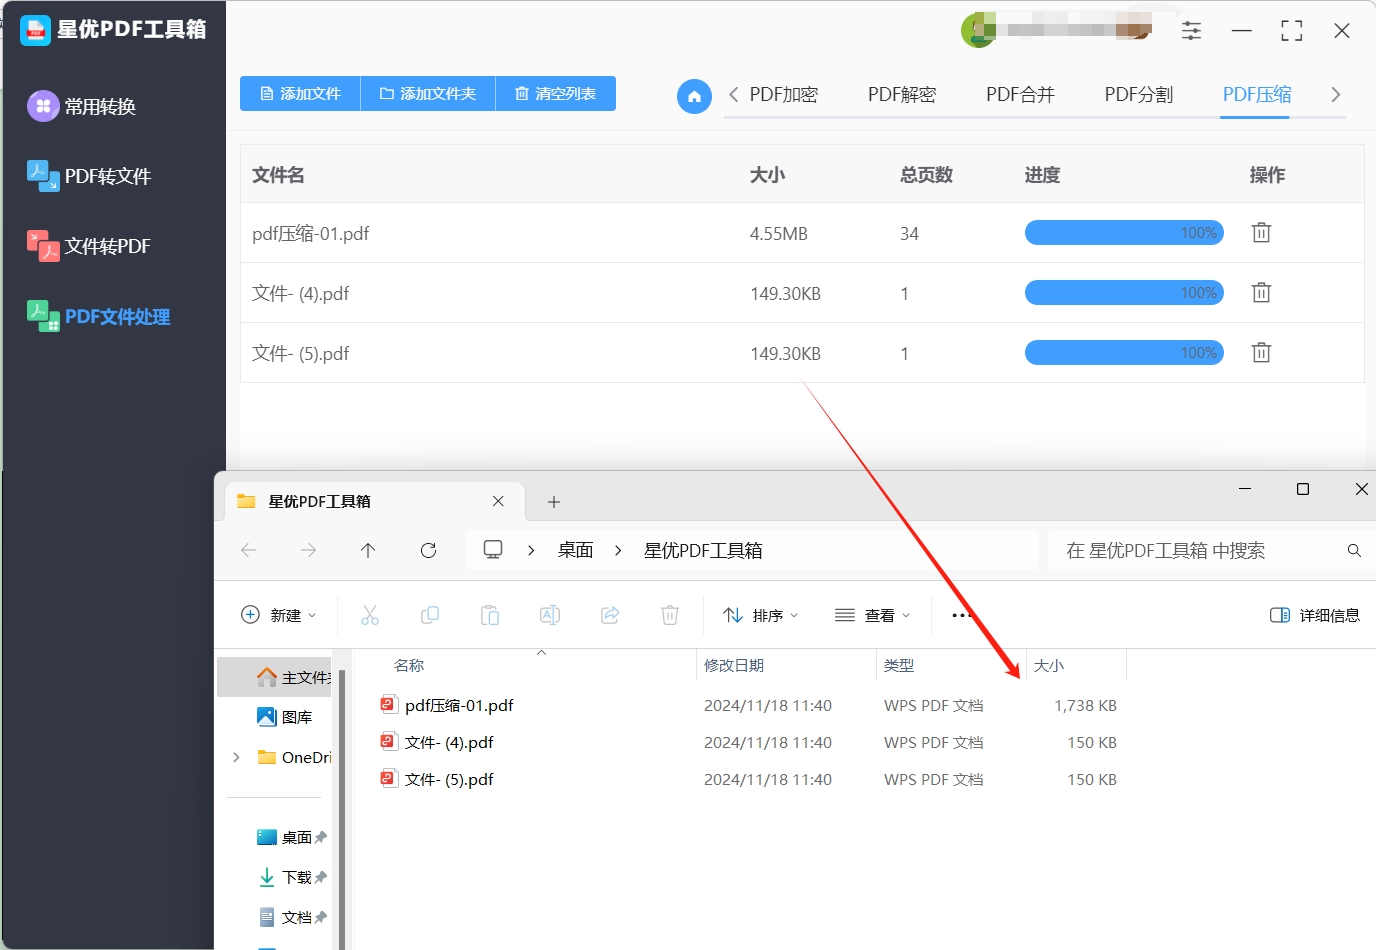The height and width of the screenshot is (950, 1376).
Task: Click 星优PDF工具箱 in address breadcrumb
Action: pos(703,550)
